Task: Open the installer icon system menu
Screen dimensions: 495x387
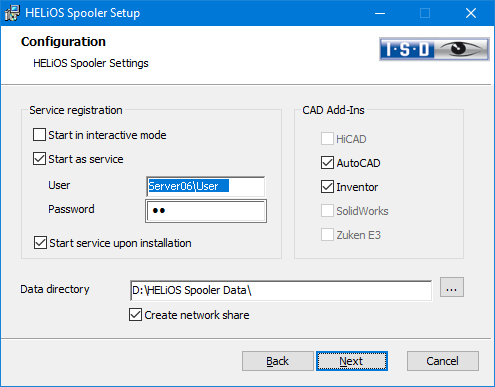Action: coord(12,13)
